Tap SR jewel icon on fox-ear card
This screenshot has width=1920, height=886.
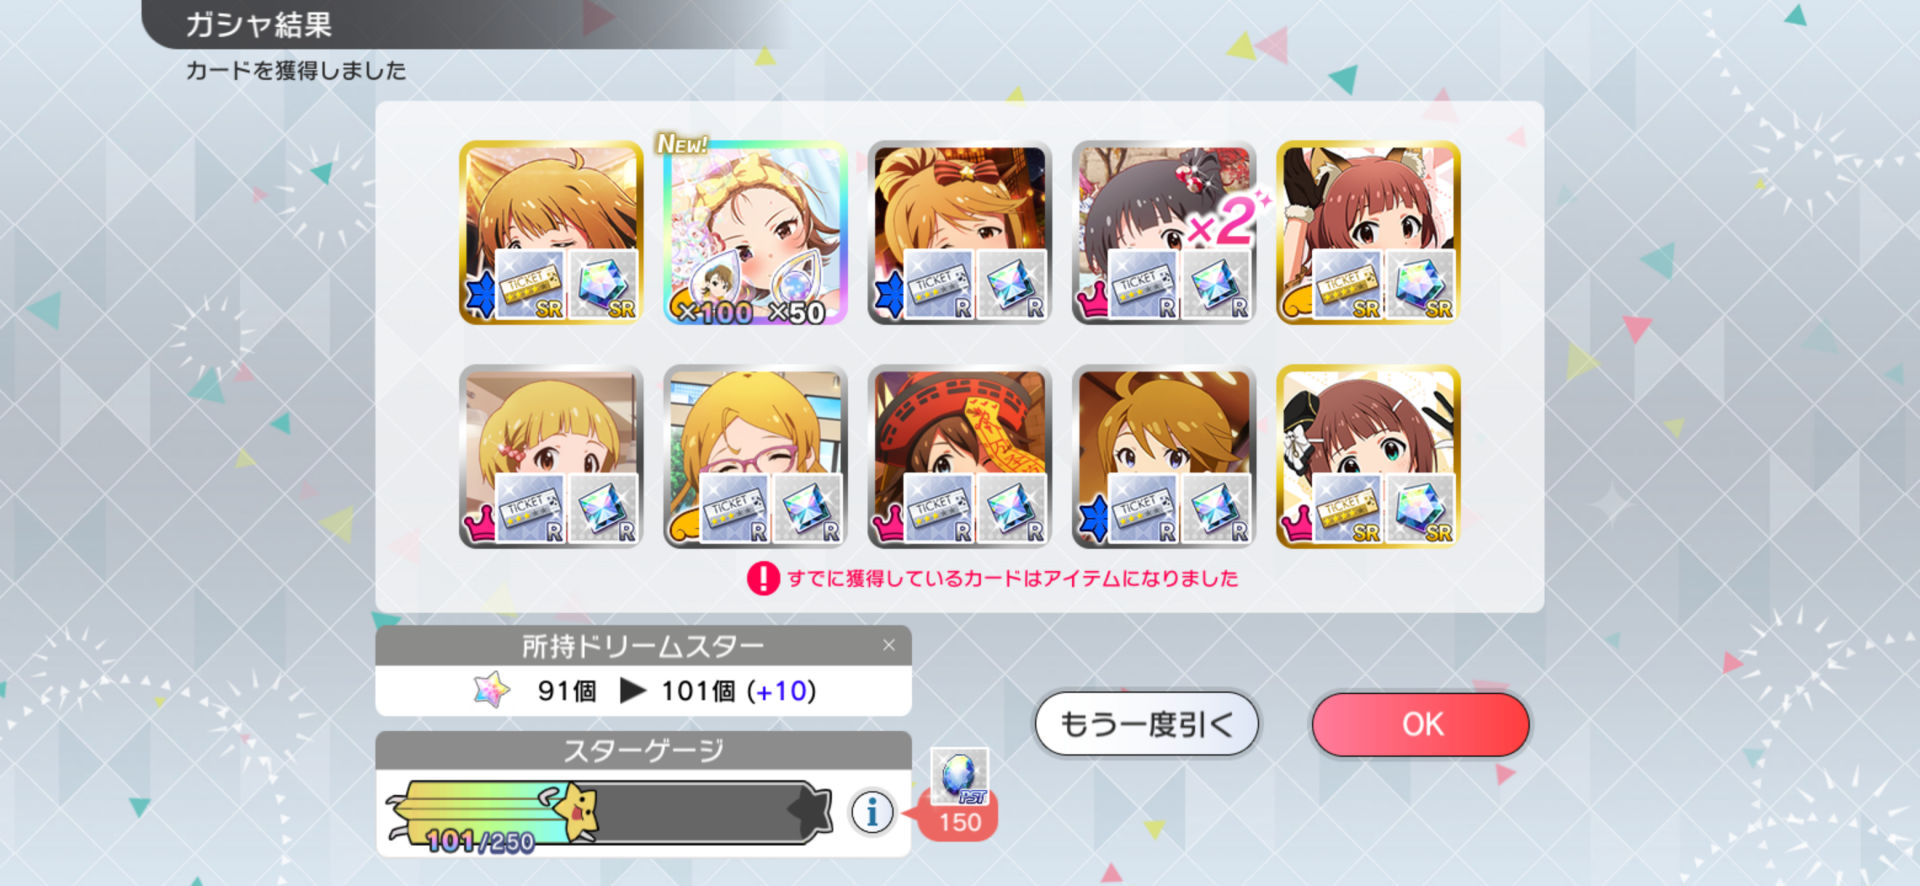pos(1420,286)
